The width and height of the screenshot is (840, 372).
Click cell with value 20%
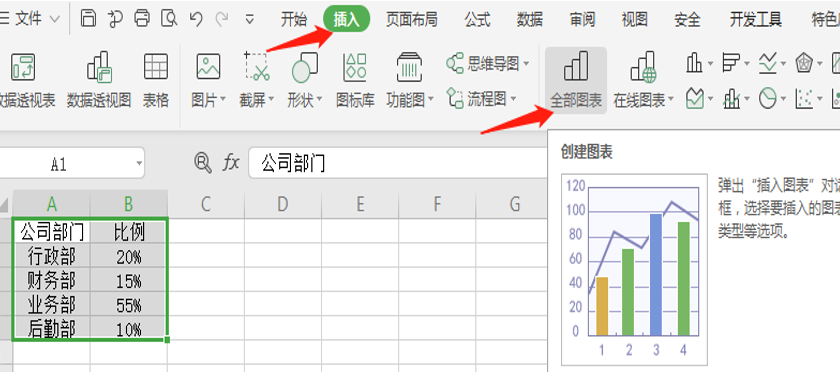click(x=129, y=256)
